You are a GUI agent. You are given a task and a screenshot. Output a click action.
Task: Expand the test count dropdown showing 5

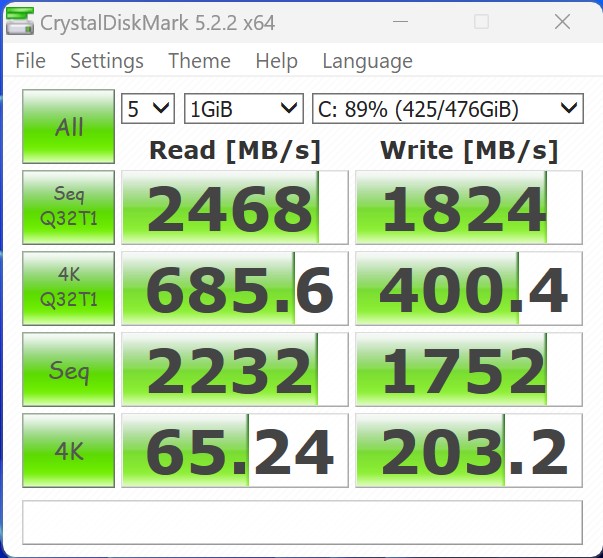tap(148, 108)
